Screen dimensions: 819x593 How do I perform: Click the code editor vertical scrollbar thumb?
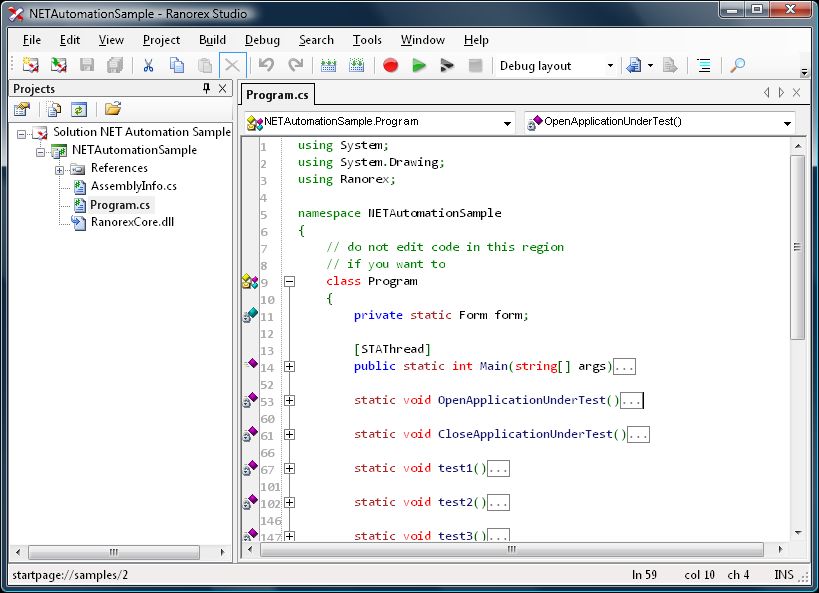798,247
